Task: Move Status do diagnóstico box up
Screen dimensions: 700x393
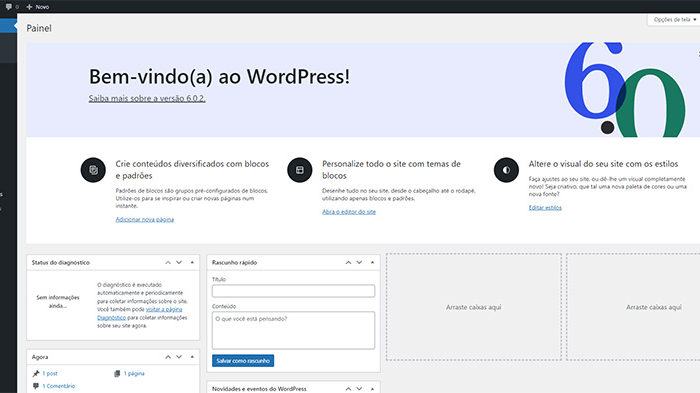Action: 168,263
